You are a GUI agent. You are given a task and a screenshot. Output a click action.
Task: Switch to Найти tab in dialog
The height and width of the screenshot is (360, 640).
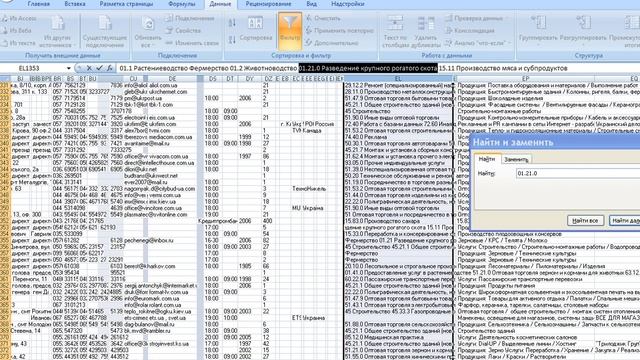tap(487, 159)
